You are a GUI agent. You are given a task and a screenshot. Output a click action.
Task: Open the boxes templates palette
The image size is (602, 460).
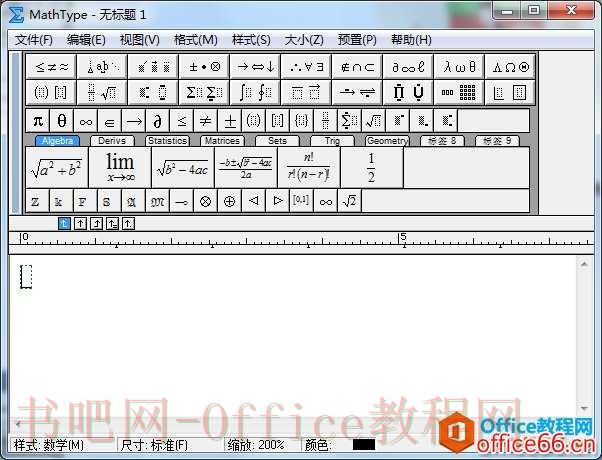(510, 92)
